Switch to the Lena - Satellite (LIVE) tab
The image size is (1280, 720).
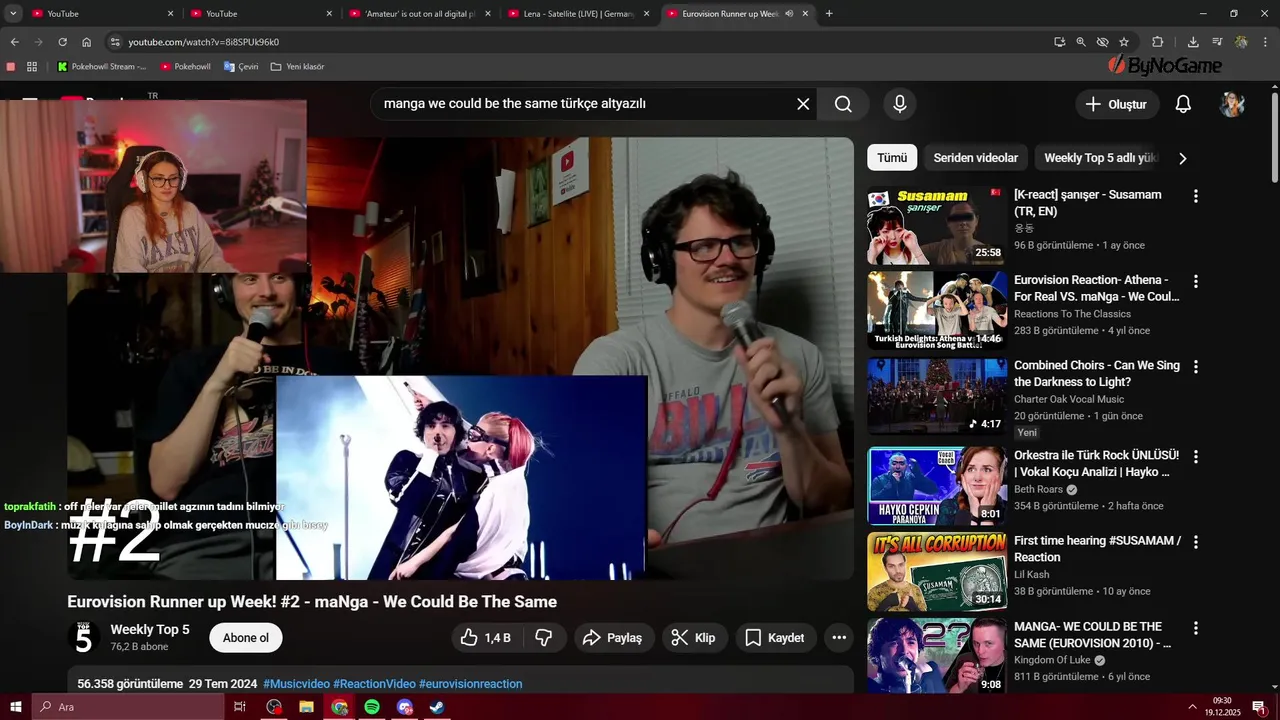coord(580,14)
